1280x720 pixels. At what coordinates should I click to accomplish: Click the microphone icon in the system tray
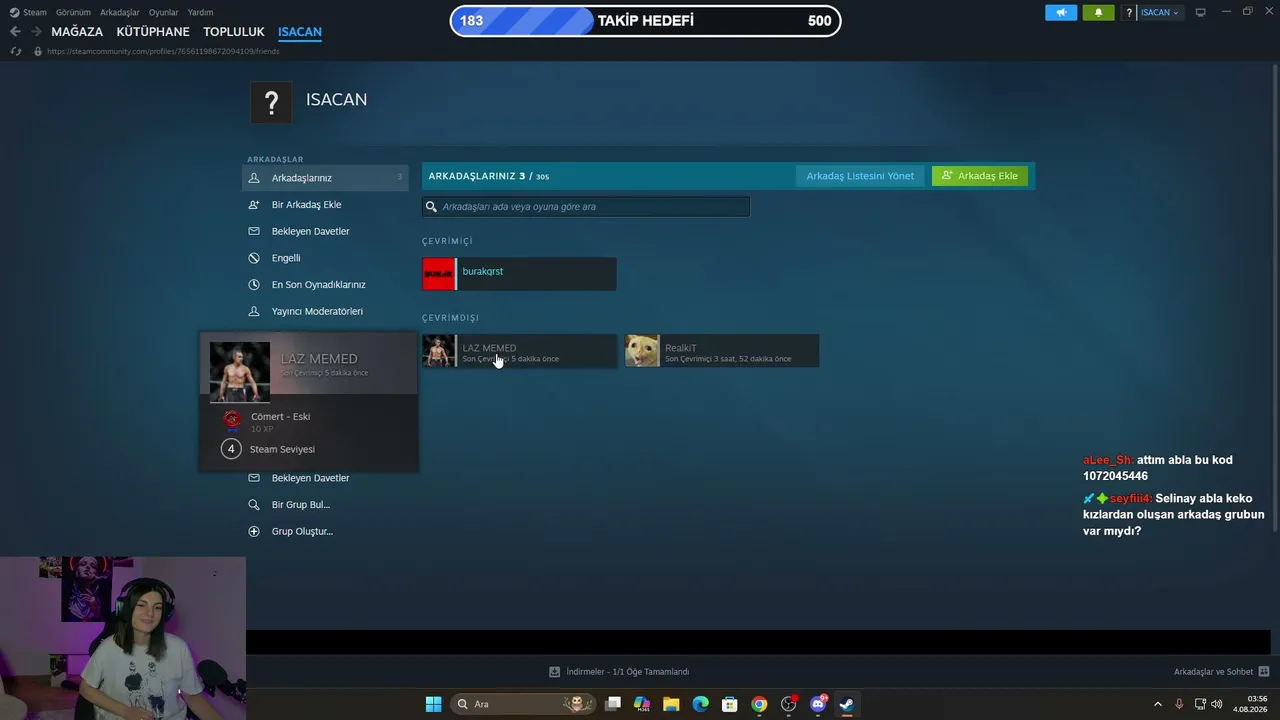point(1180,704)
